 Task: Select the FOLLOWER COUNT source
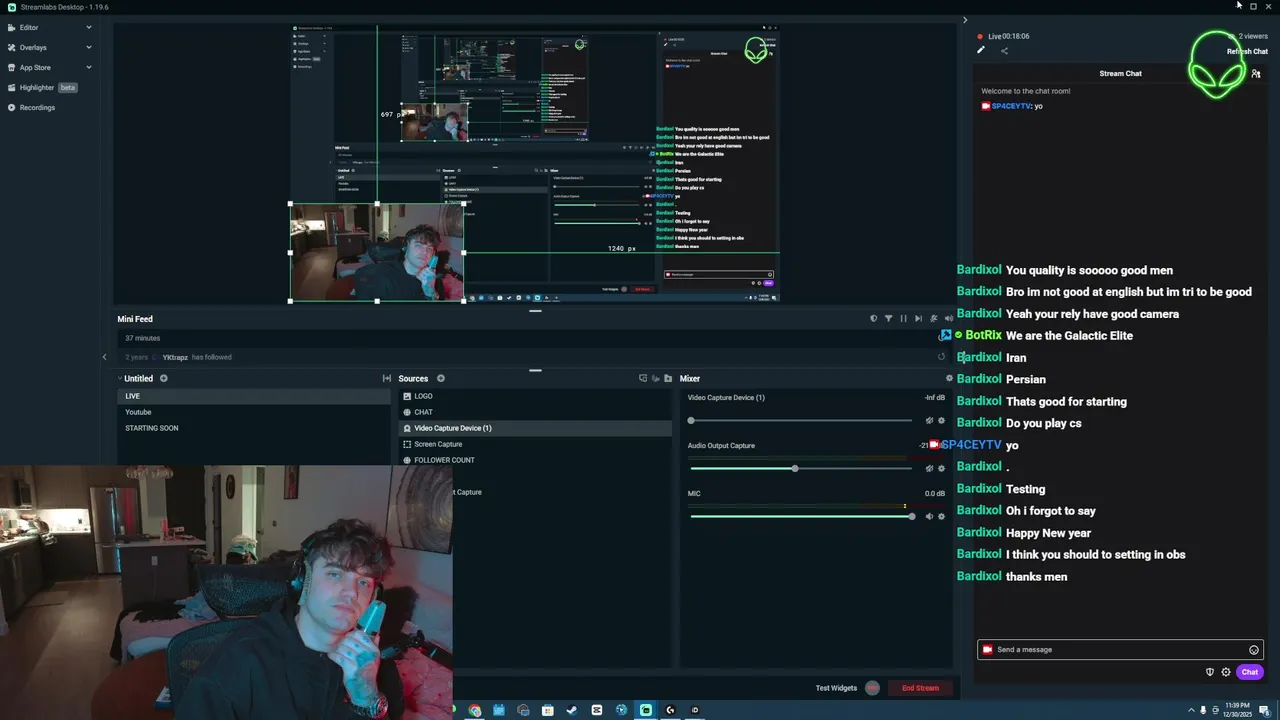pos(536,460)
